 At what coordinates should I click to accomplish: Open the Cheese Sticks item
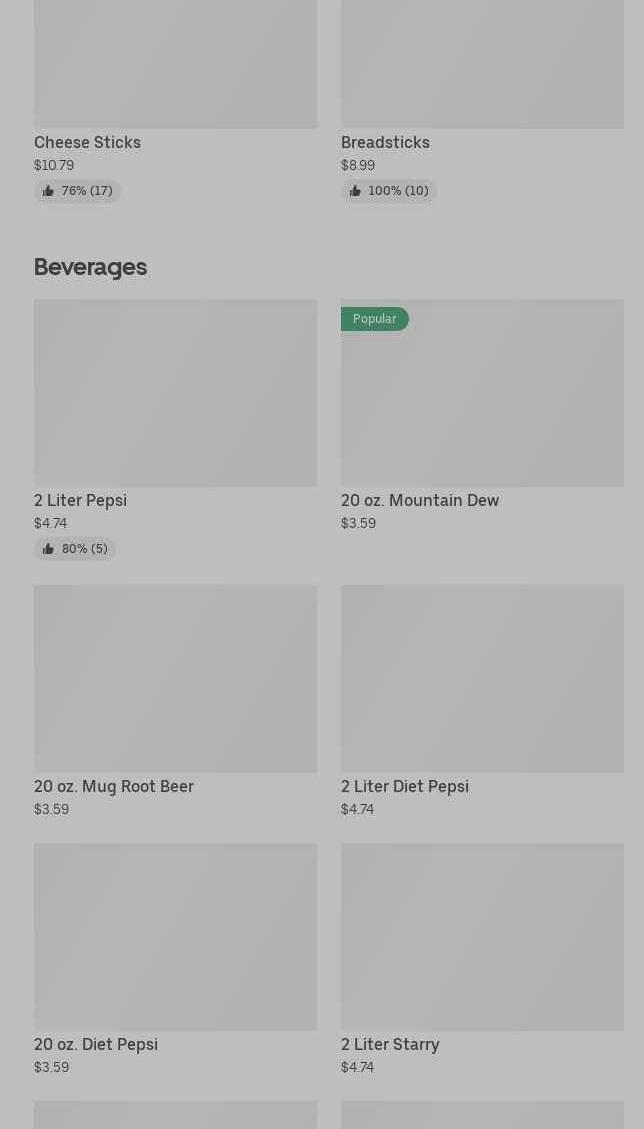coord(87,143)
